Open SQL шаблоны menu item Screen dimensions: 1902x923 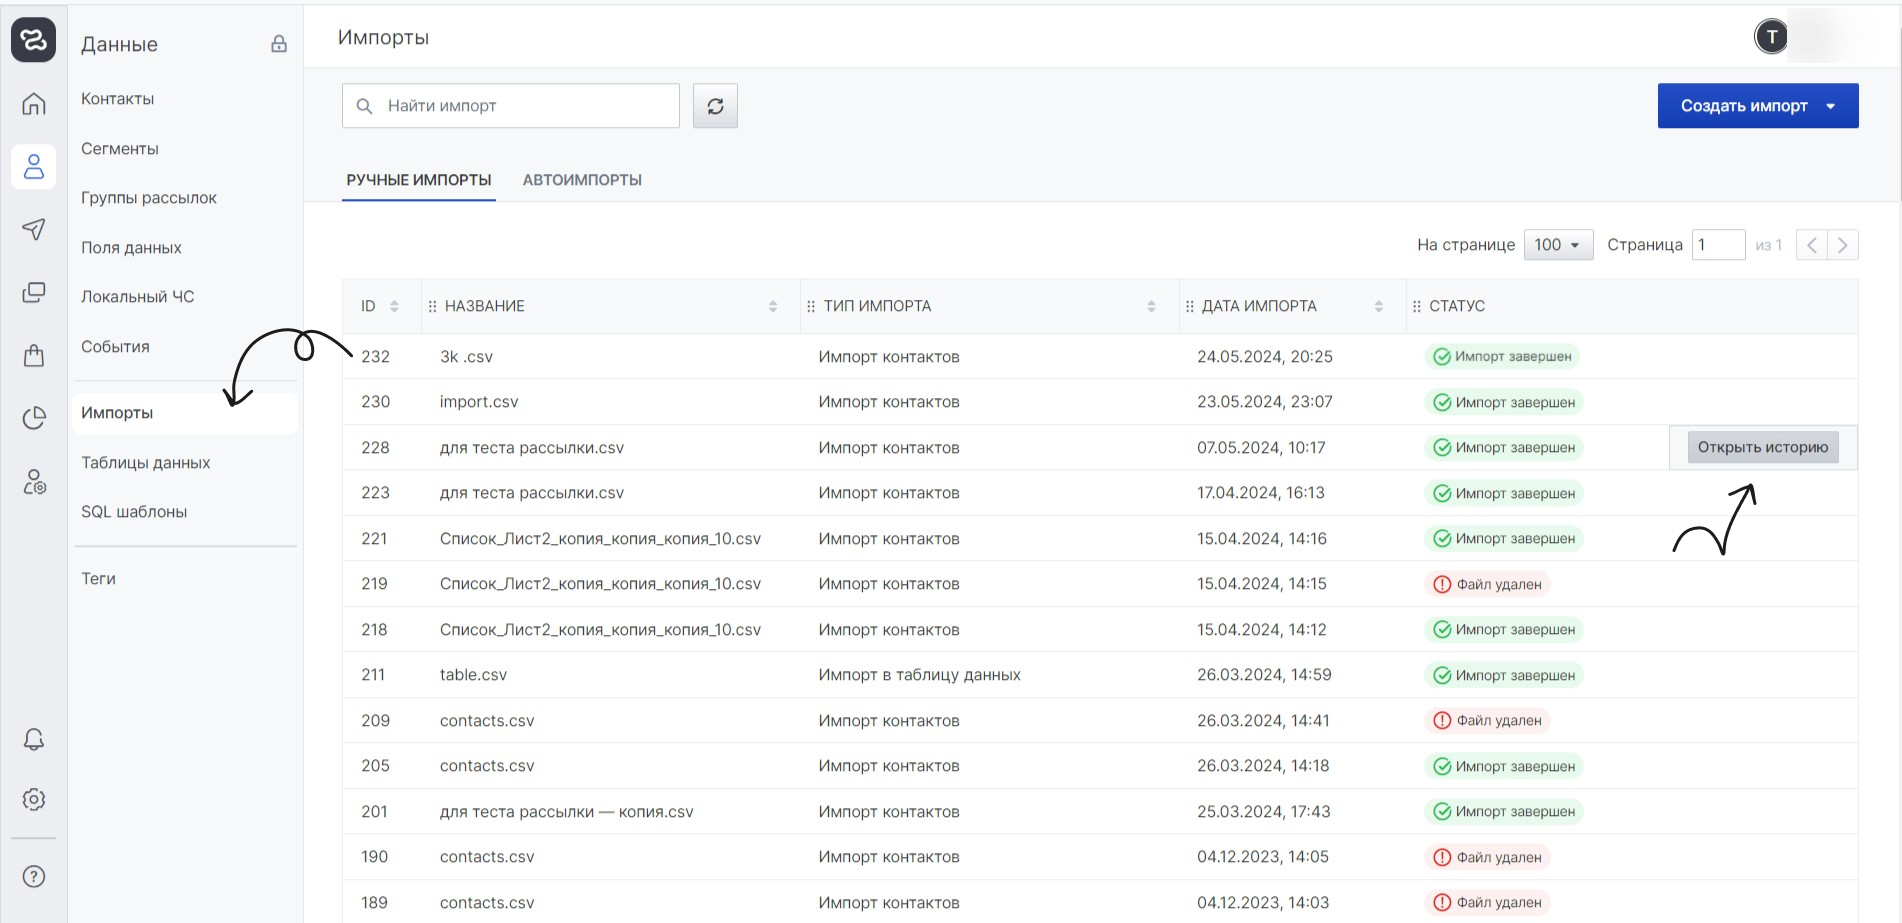point(134,512)
